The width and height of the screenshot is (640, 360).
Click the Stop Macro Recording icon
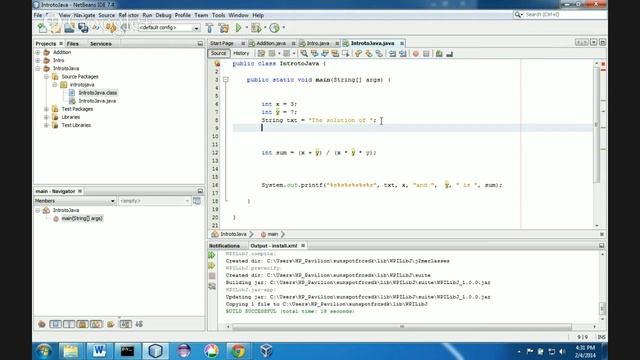tap(426, 53)
